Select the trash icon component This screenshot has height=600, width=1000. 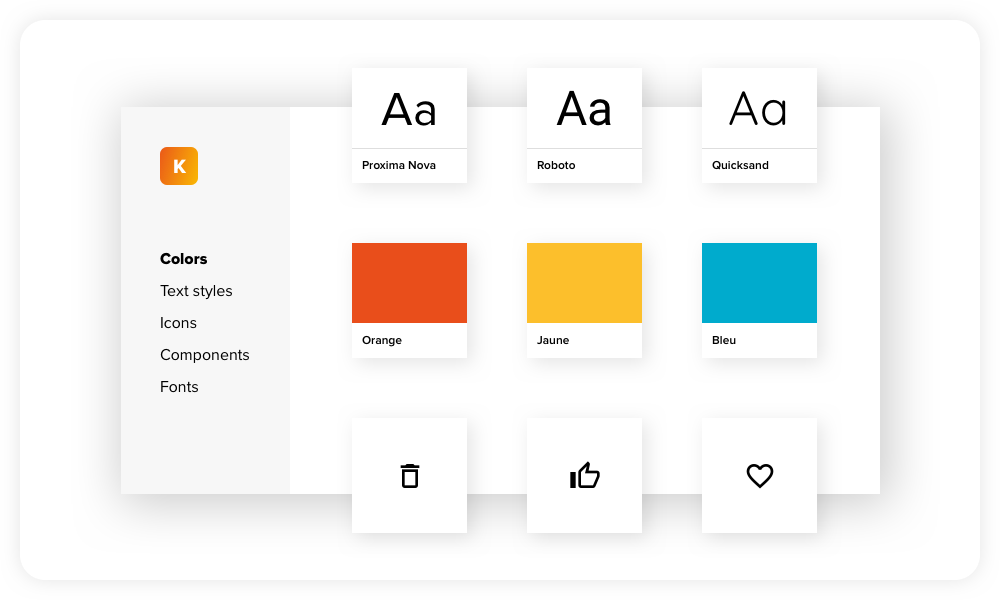[409, 476]
